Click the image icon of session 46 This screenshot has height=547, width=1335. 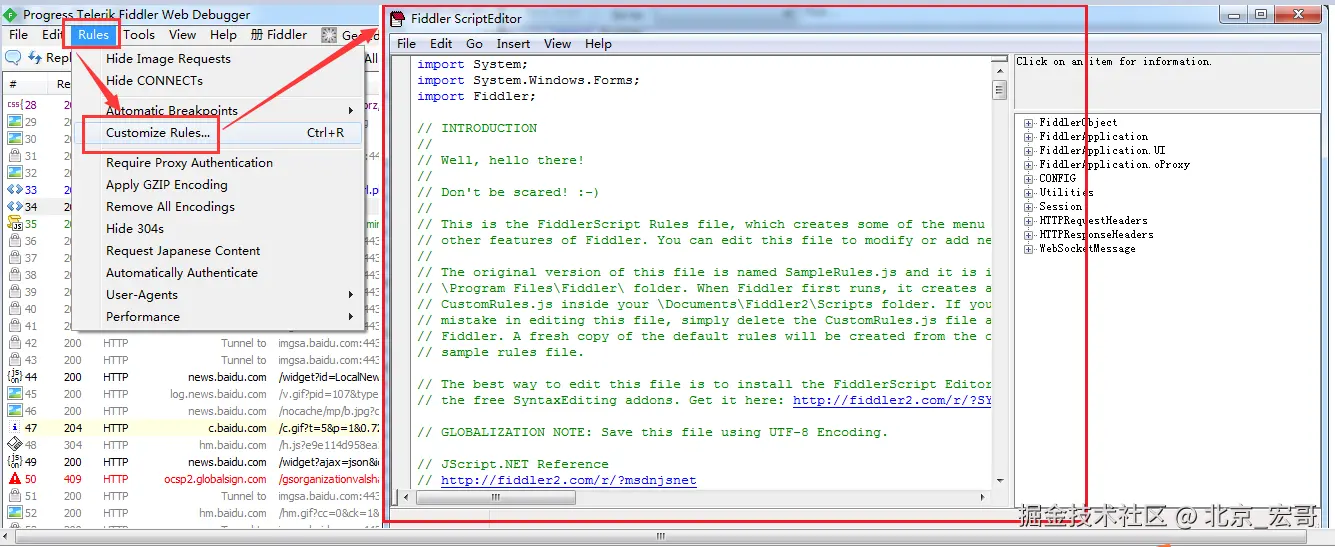coord(15,411)
